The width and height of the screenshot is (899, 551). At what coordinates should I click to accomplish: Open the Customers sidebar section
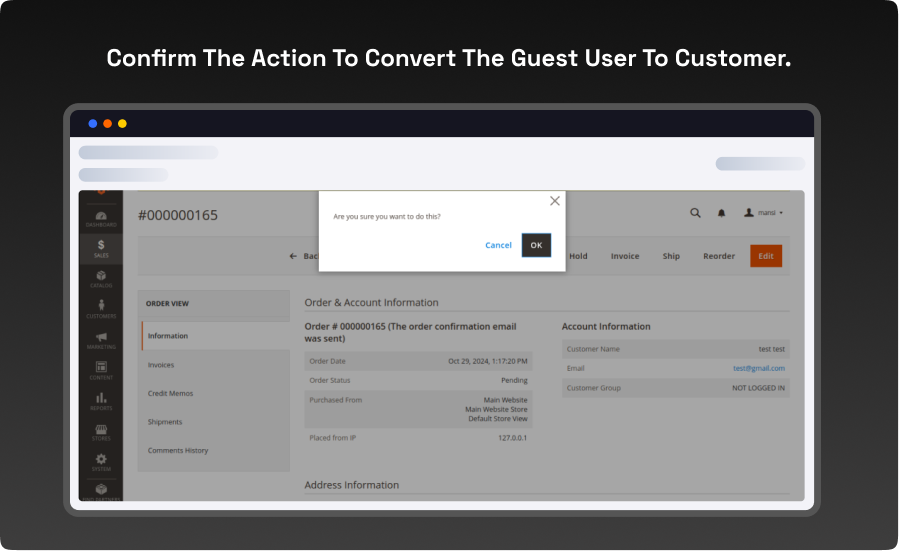point(101,309)
